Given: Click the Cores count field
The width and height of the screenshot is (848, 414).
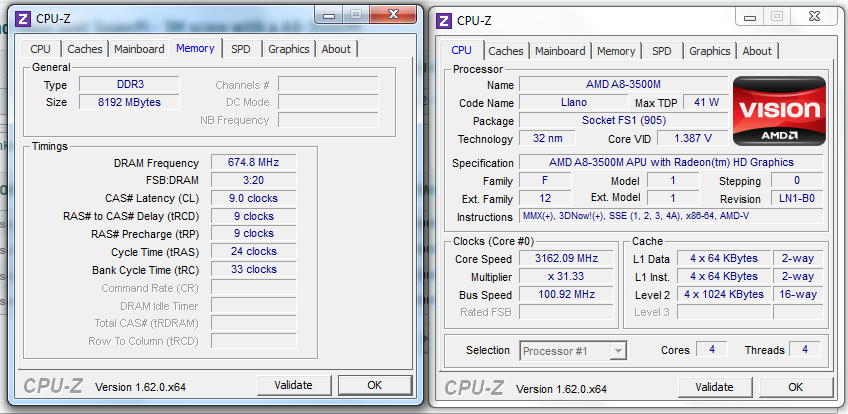Looking at the screenshot, I should point(712,350).
